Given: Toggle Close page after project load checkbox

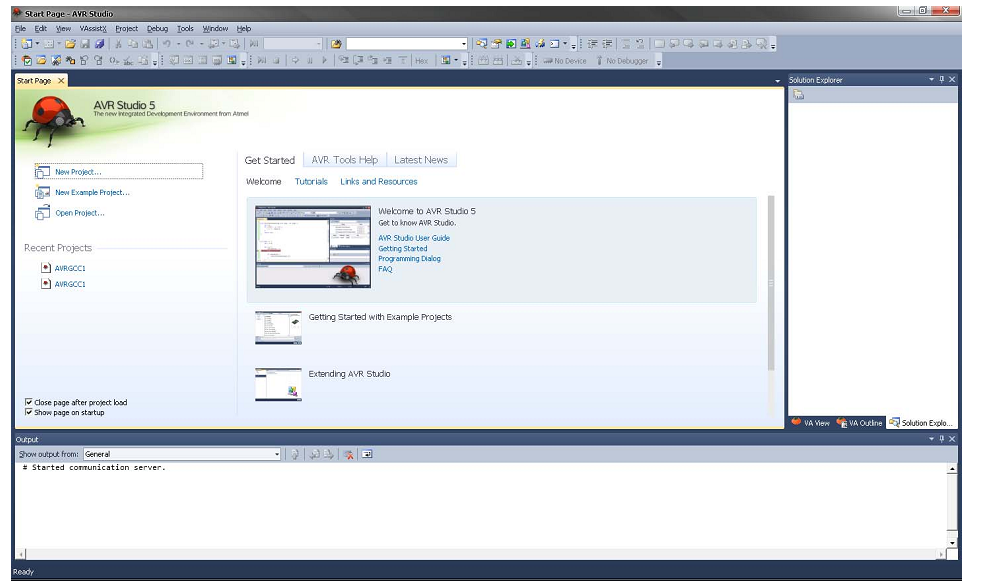Looking at the screenshot, I should (28, 402).
